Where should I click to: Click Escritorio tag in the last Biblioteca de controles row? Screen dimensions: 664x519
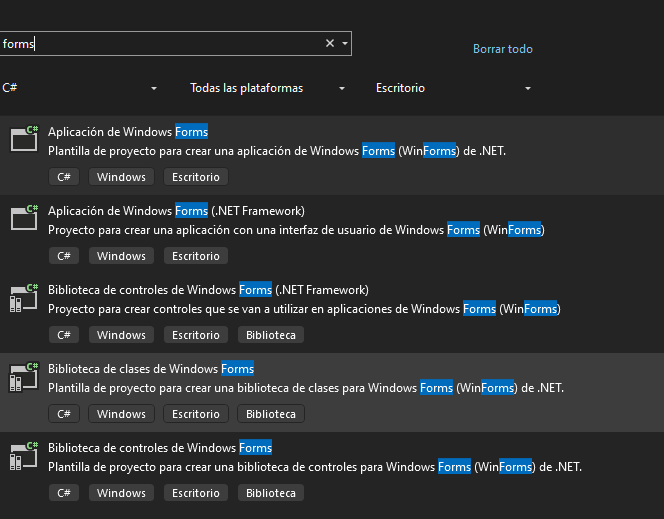click(x=196, y=493)
